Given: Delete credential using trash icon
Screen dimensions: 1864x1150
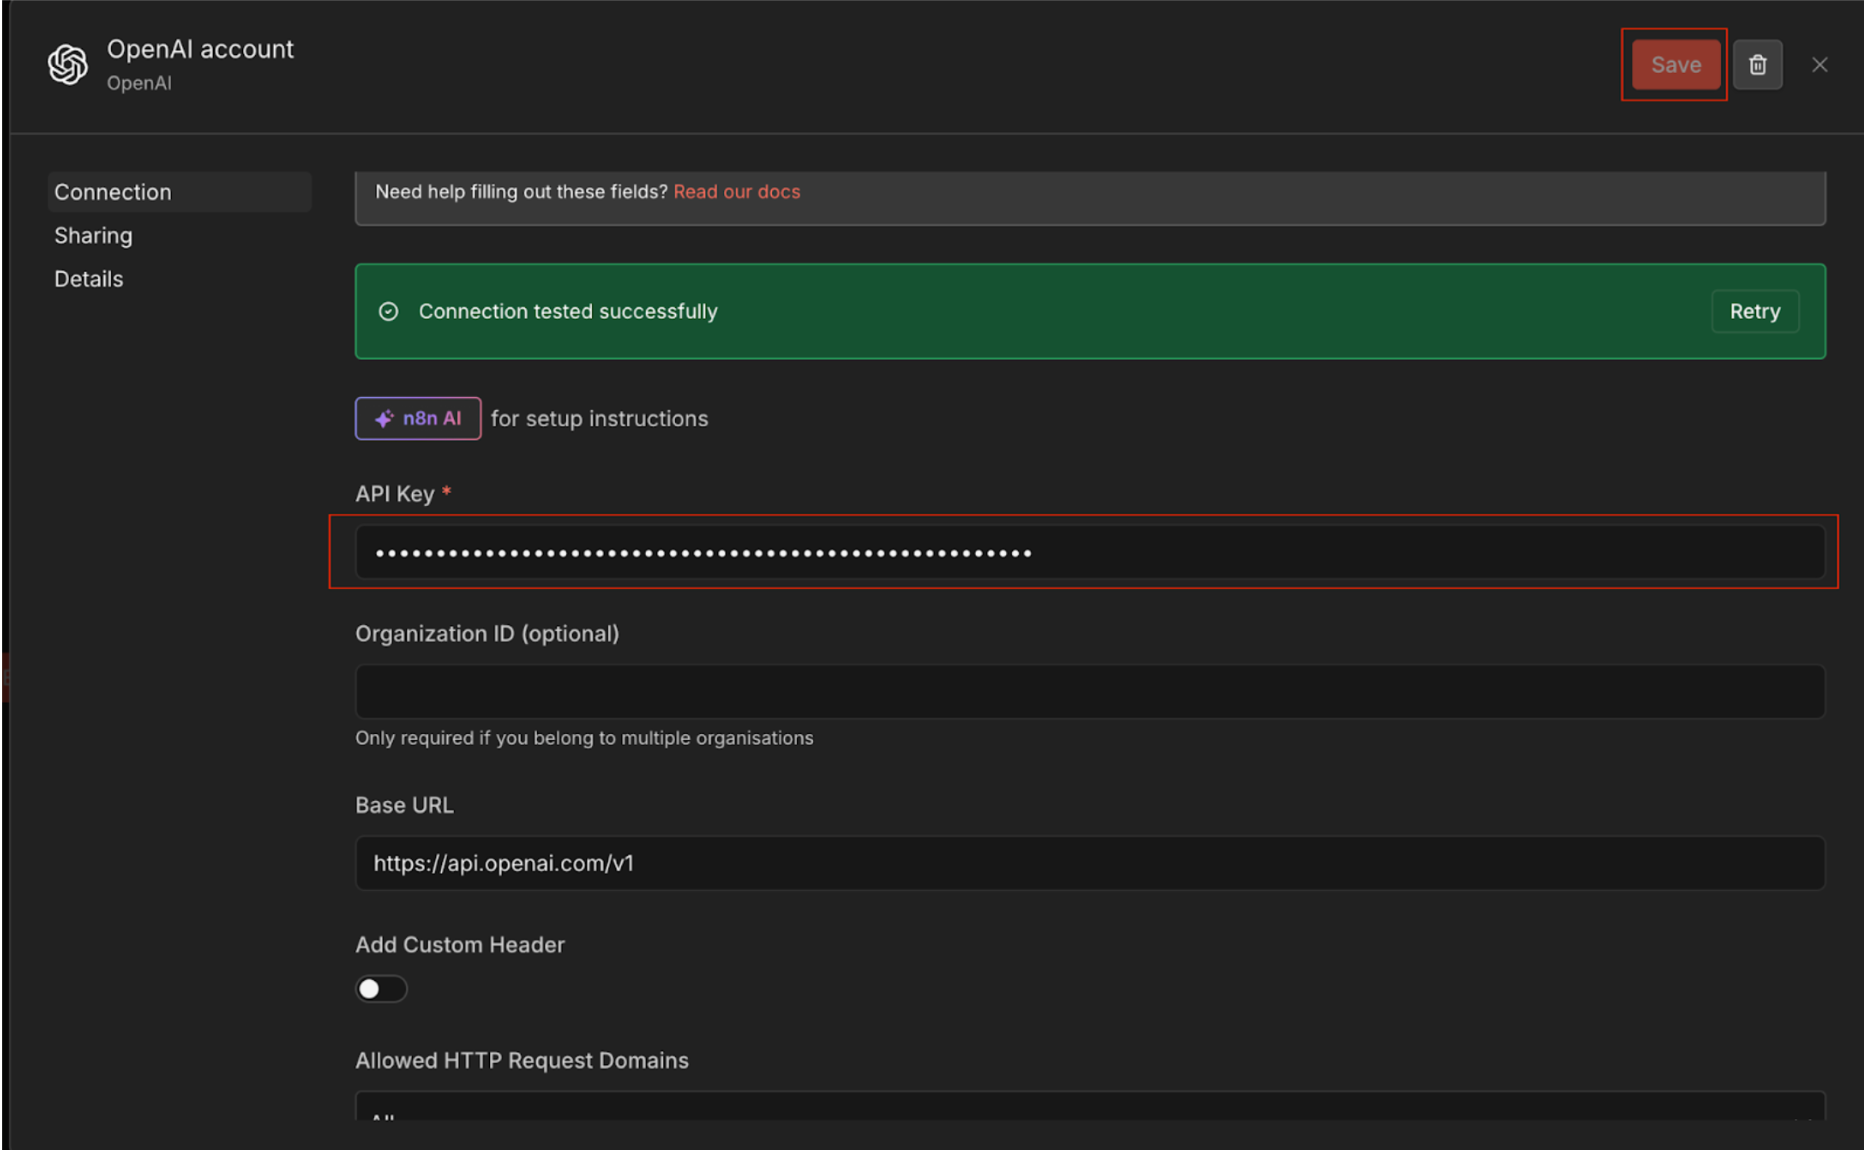Looking at the screenshot, I should click(1757, 65).
